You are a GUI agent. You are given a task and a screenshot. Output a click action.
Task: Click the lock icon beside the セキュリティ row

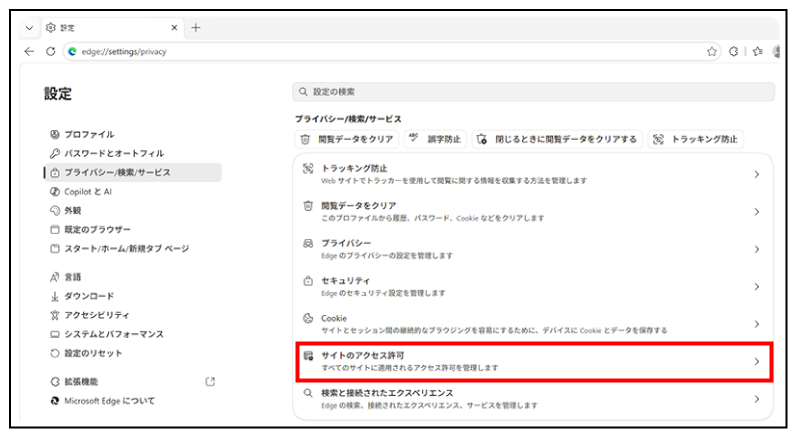click(x=308, y=280)
